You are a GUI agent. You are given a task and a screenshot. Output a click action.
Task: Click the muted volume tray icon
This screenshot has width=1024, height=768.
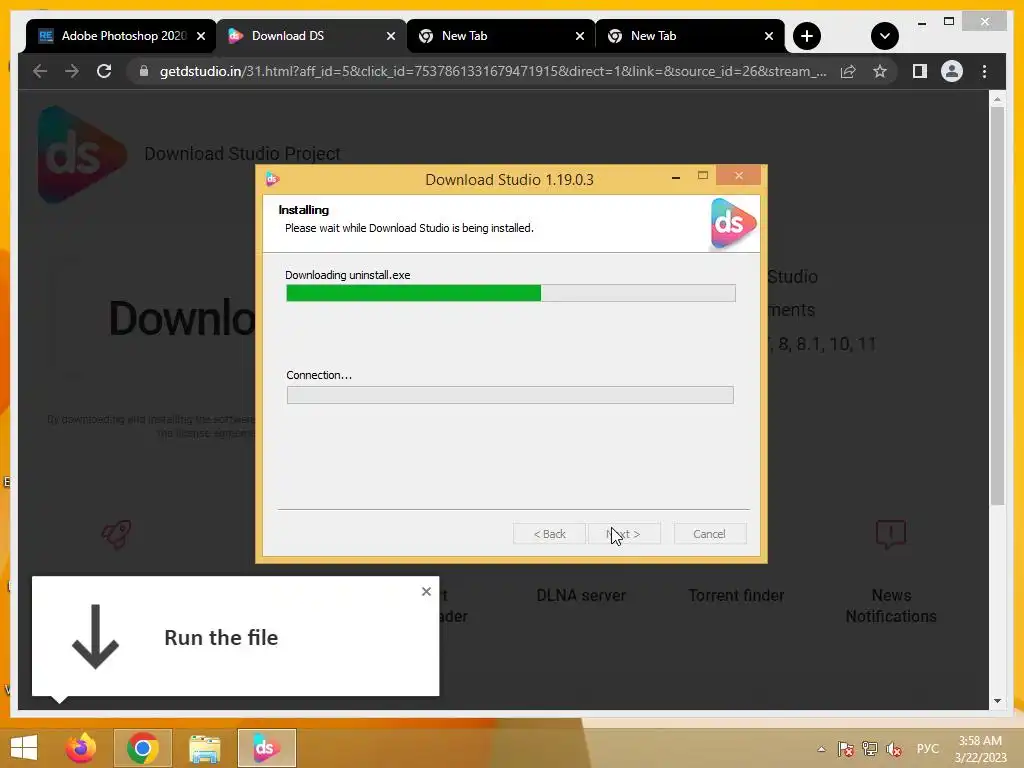[x=894, y=749]
